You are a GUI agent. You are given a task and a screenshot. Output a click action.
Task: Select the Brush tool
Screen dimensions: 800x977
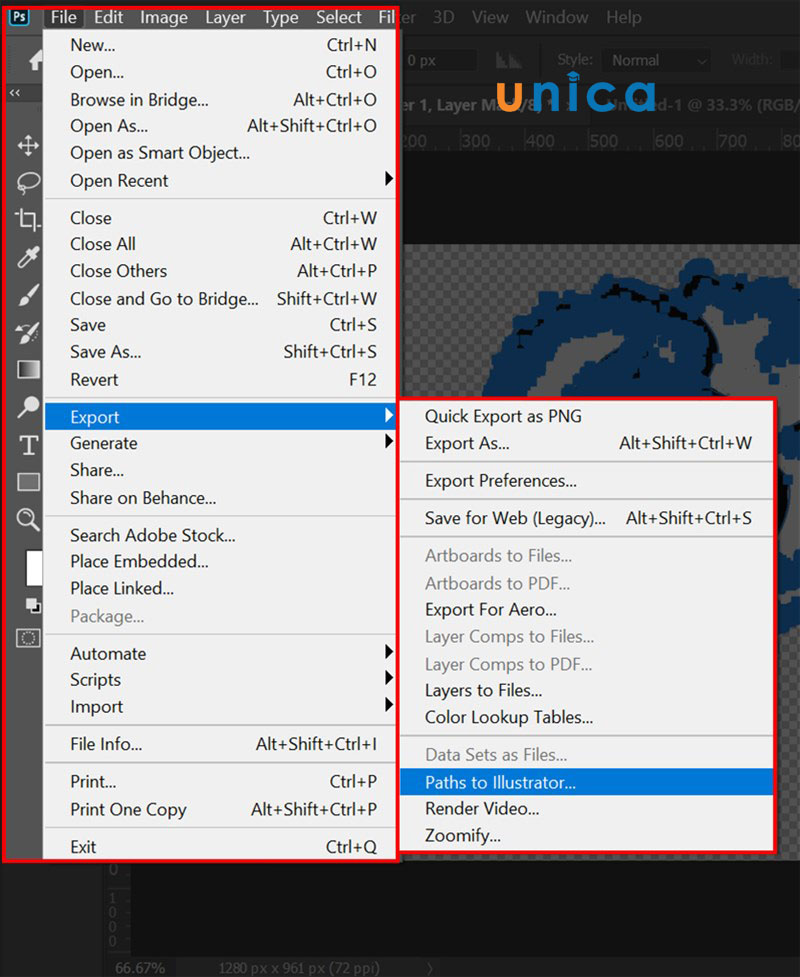click(x=28, y=295)
